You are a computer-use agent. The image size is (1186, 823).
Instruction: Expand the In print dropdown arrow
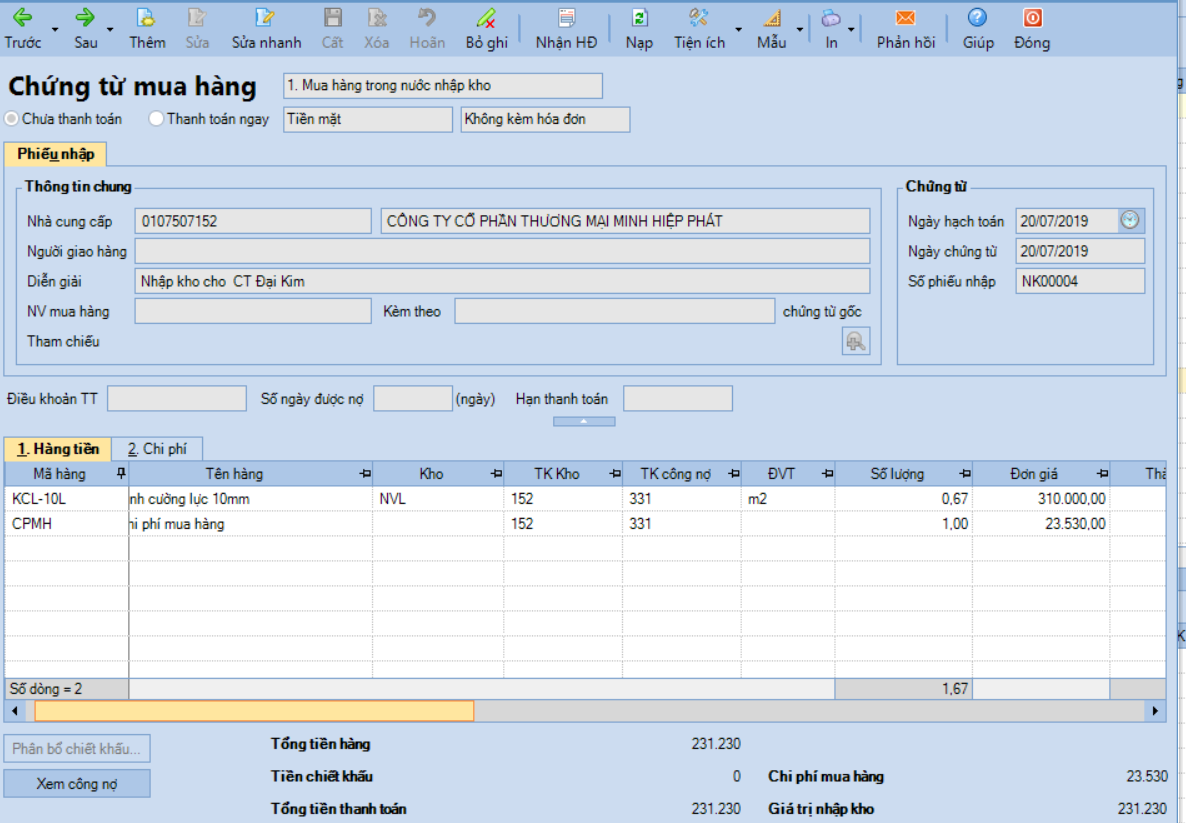tap(851, 30)
